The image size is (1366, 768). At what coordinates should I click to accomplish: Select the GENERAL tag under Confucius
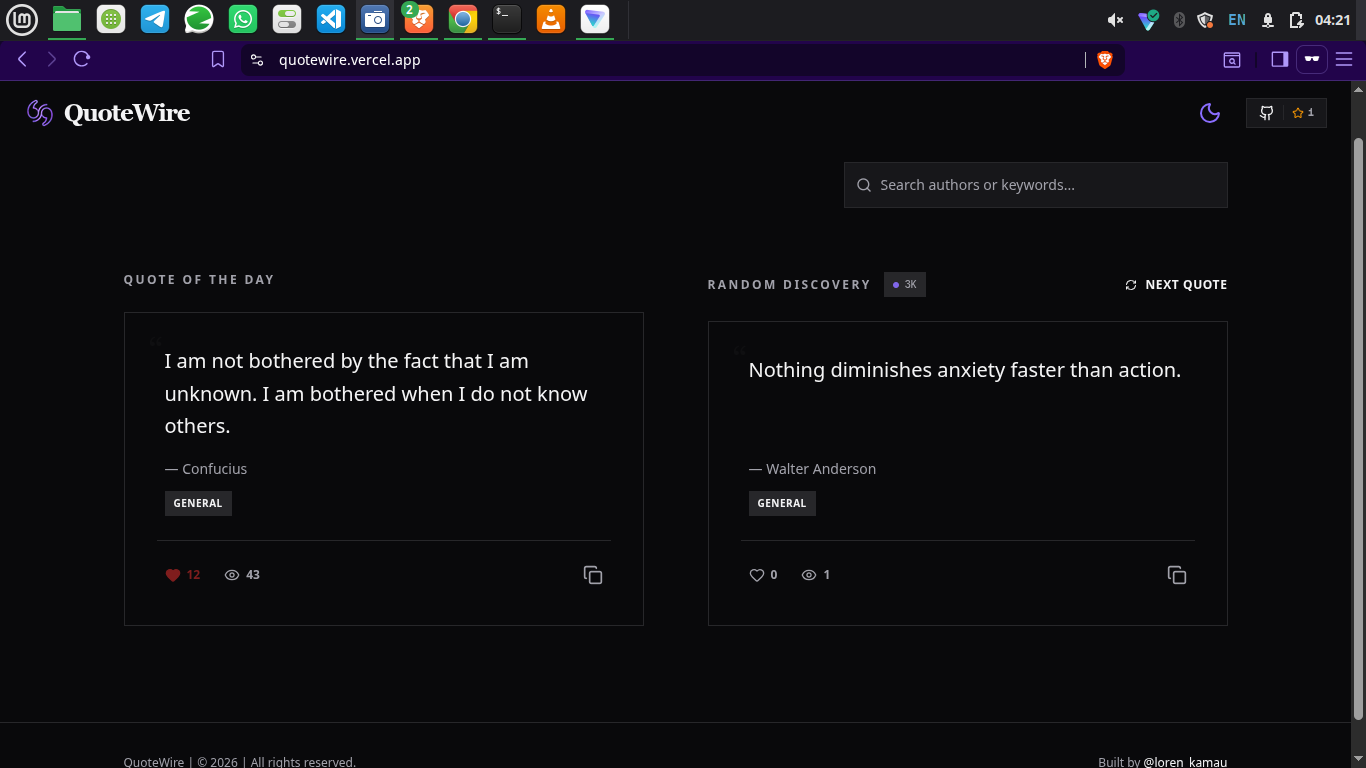(198, 503)
